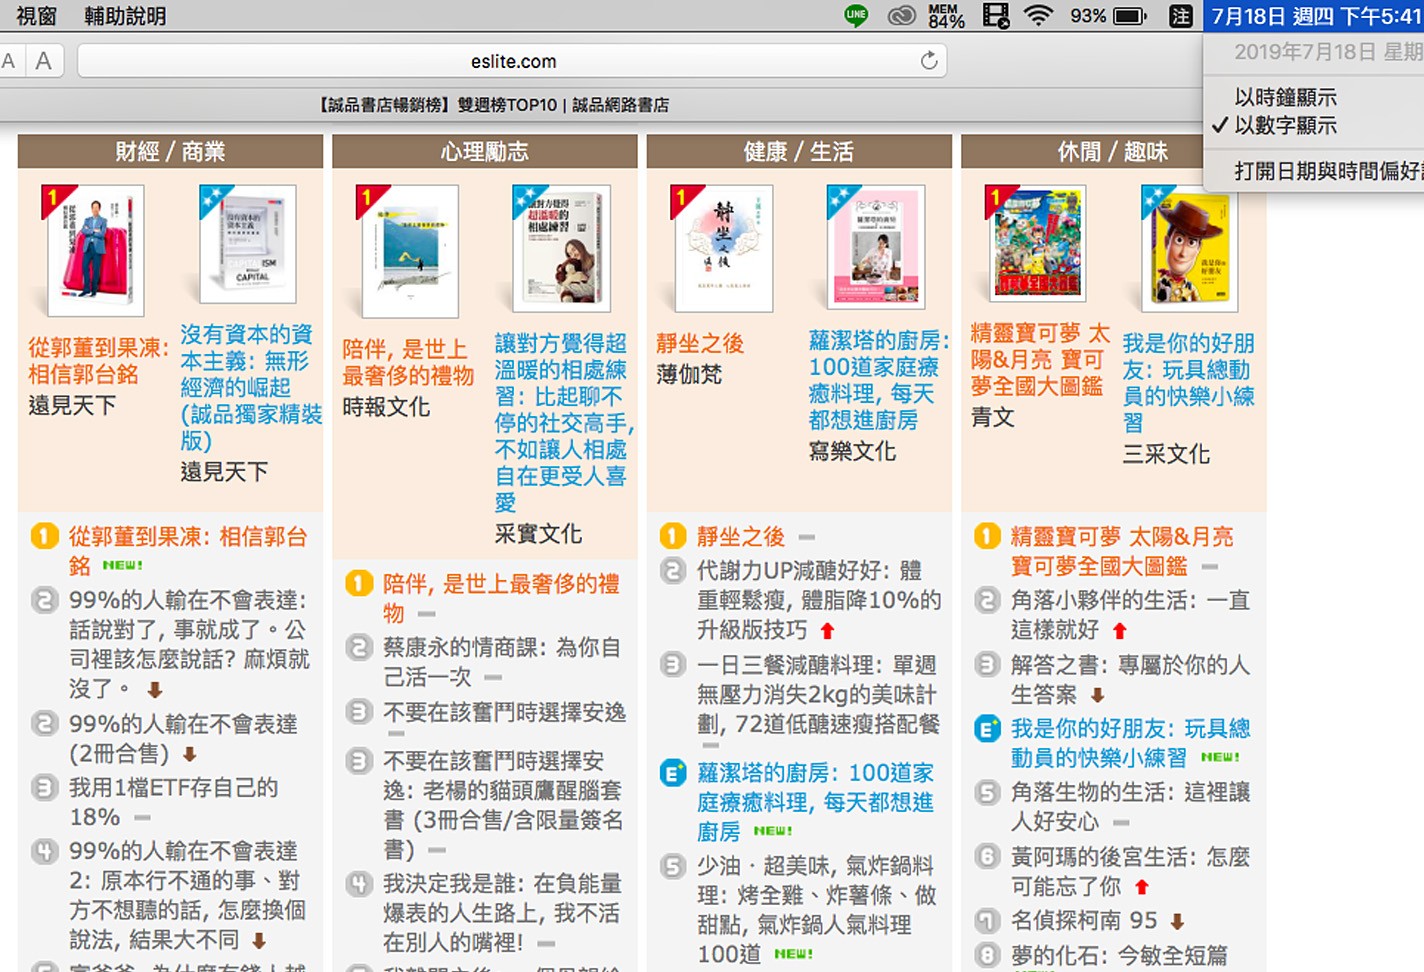This screenshot has height=972, width=1424.
Task: Open ranked item 名偵探柯南 95
Action: point(1084,920)
